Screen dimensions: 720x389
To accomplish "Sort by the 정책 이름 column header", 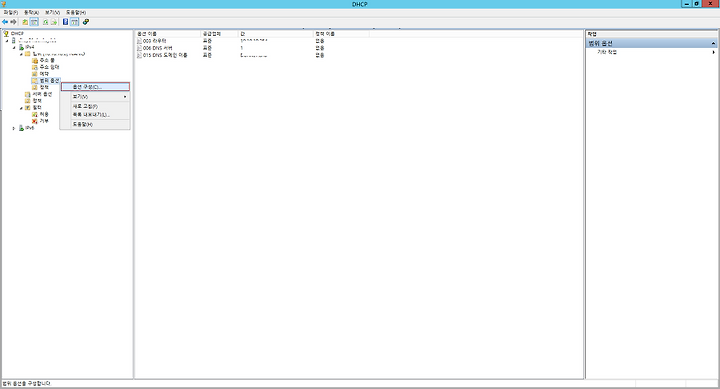I will coord(341,34).
